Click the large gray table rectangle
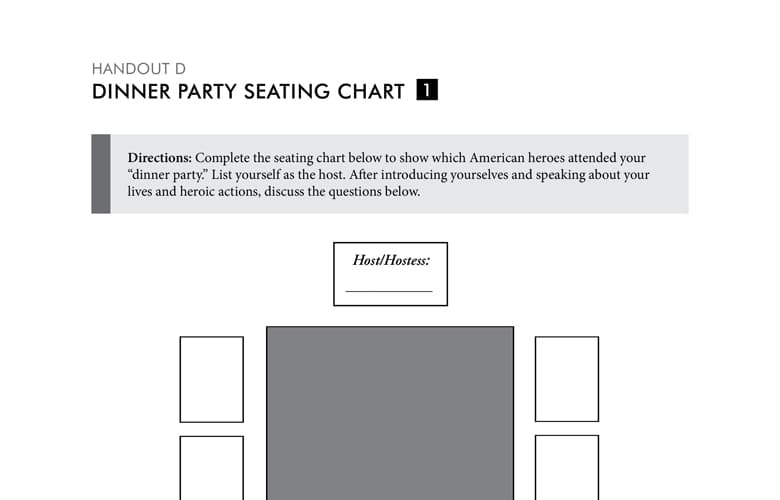Image resolution: width=780 pixels, height=500 pixels. tap(390, 410)
